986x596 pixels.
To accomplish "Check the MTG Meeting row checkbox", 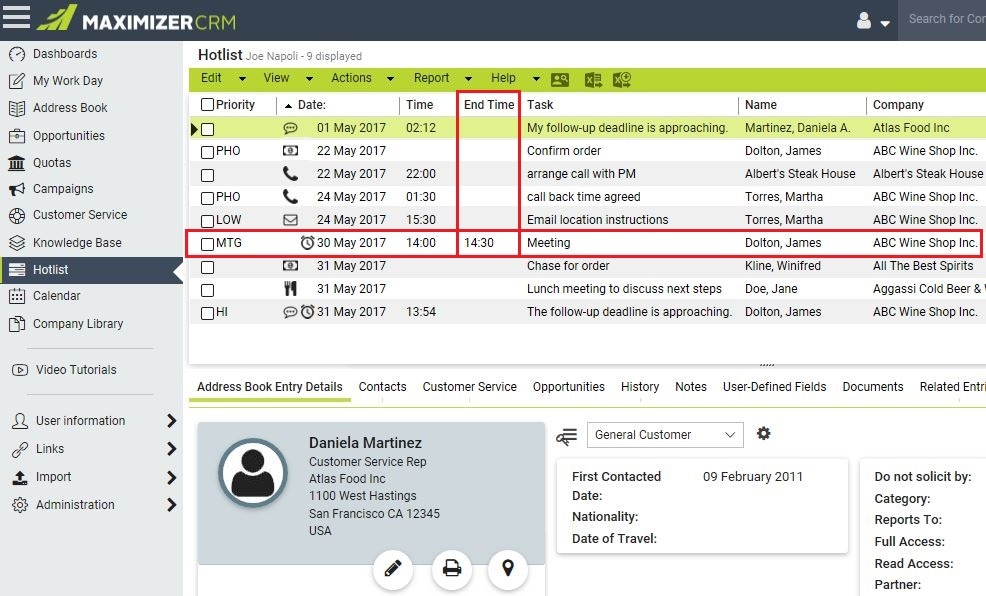I will [x=208, y=244].
